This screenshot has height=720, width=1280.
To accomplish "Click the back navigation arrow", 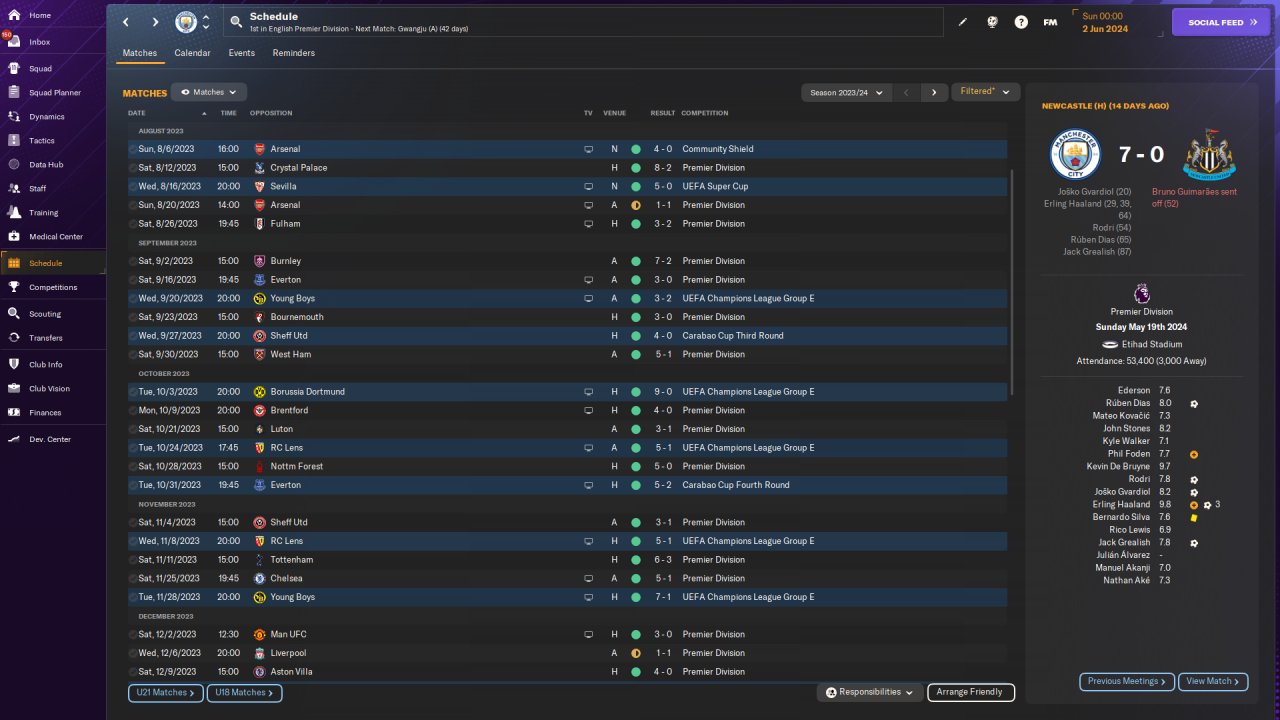I will pos(125,22).
